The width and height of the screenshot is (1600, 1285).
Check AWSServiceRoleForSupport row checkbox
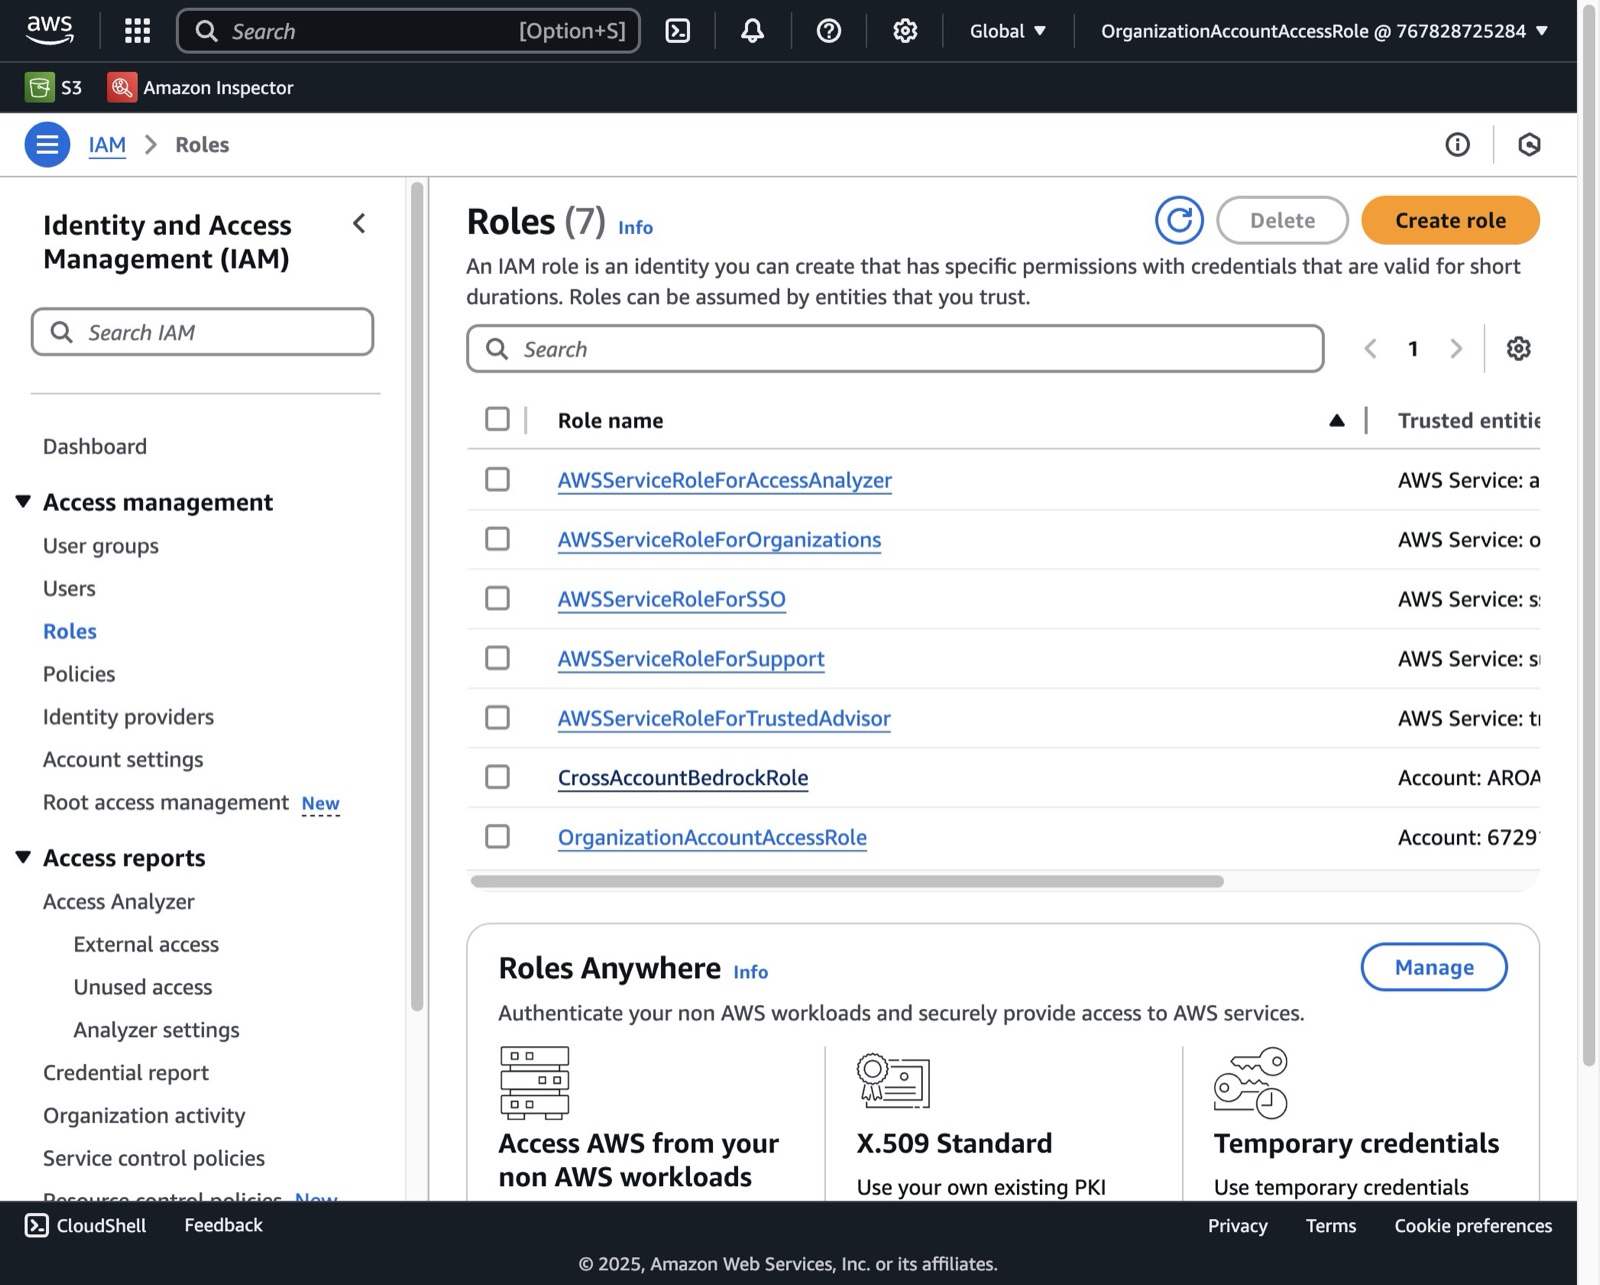[497, 658]
